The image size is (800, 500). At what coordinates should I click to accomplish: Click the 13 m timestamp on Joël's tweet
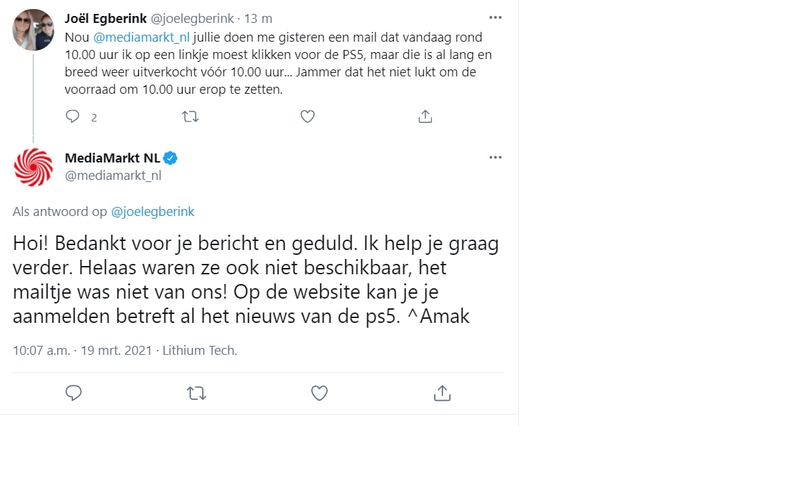[259, 18]
